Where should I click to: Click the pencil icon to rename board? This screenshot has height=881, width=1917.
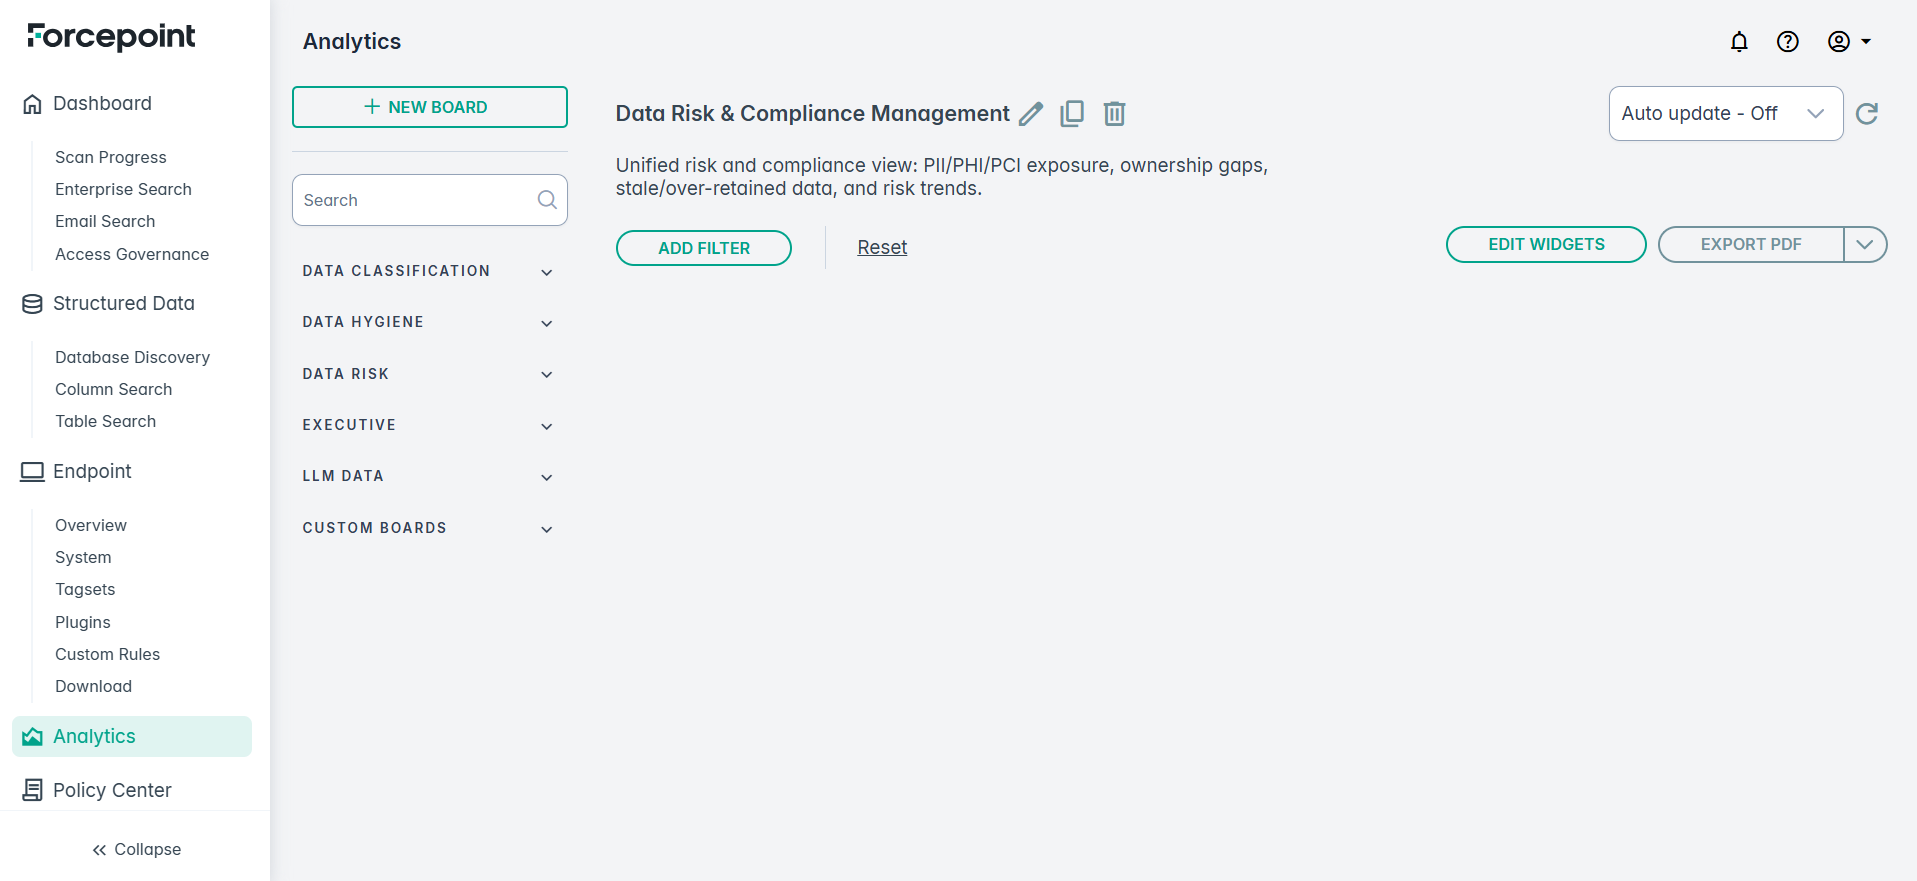(1030, 114)
